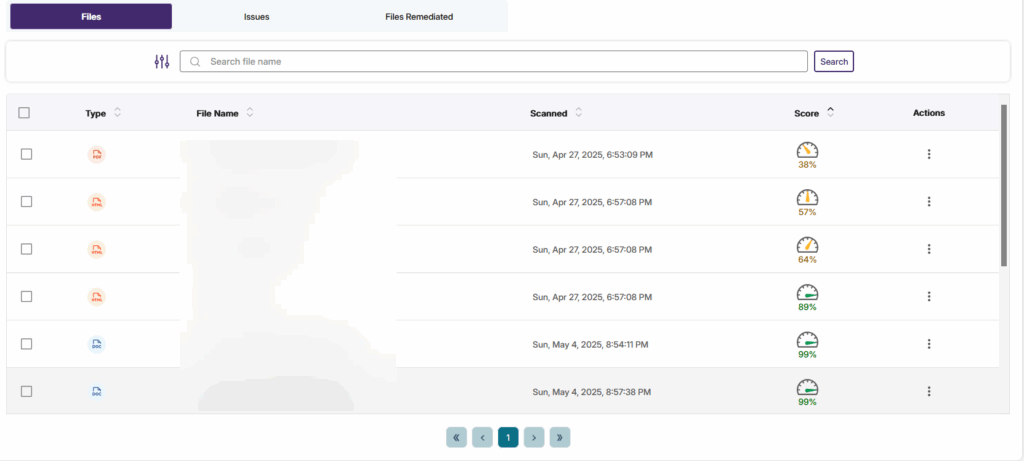
Task: Click DOC file icon in 8:54:11 PM row
Action: coord(97,344)
